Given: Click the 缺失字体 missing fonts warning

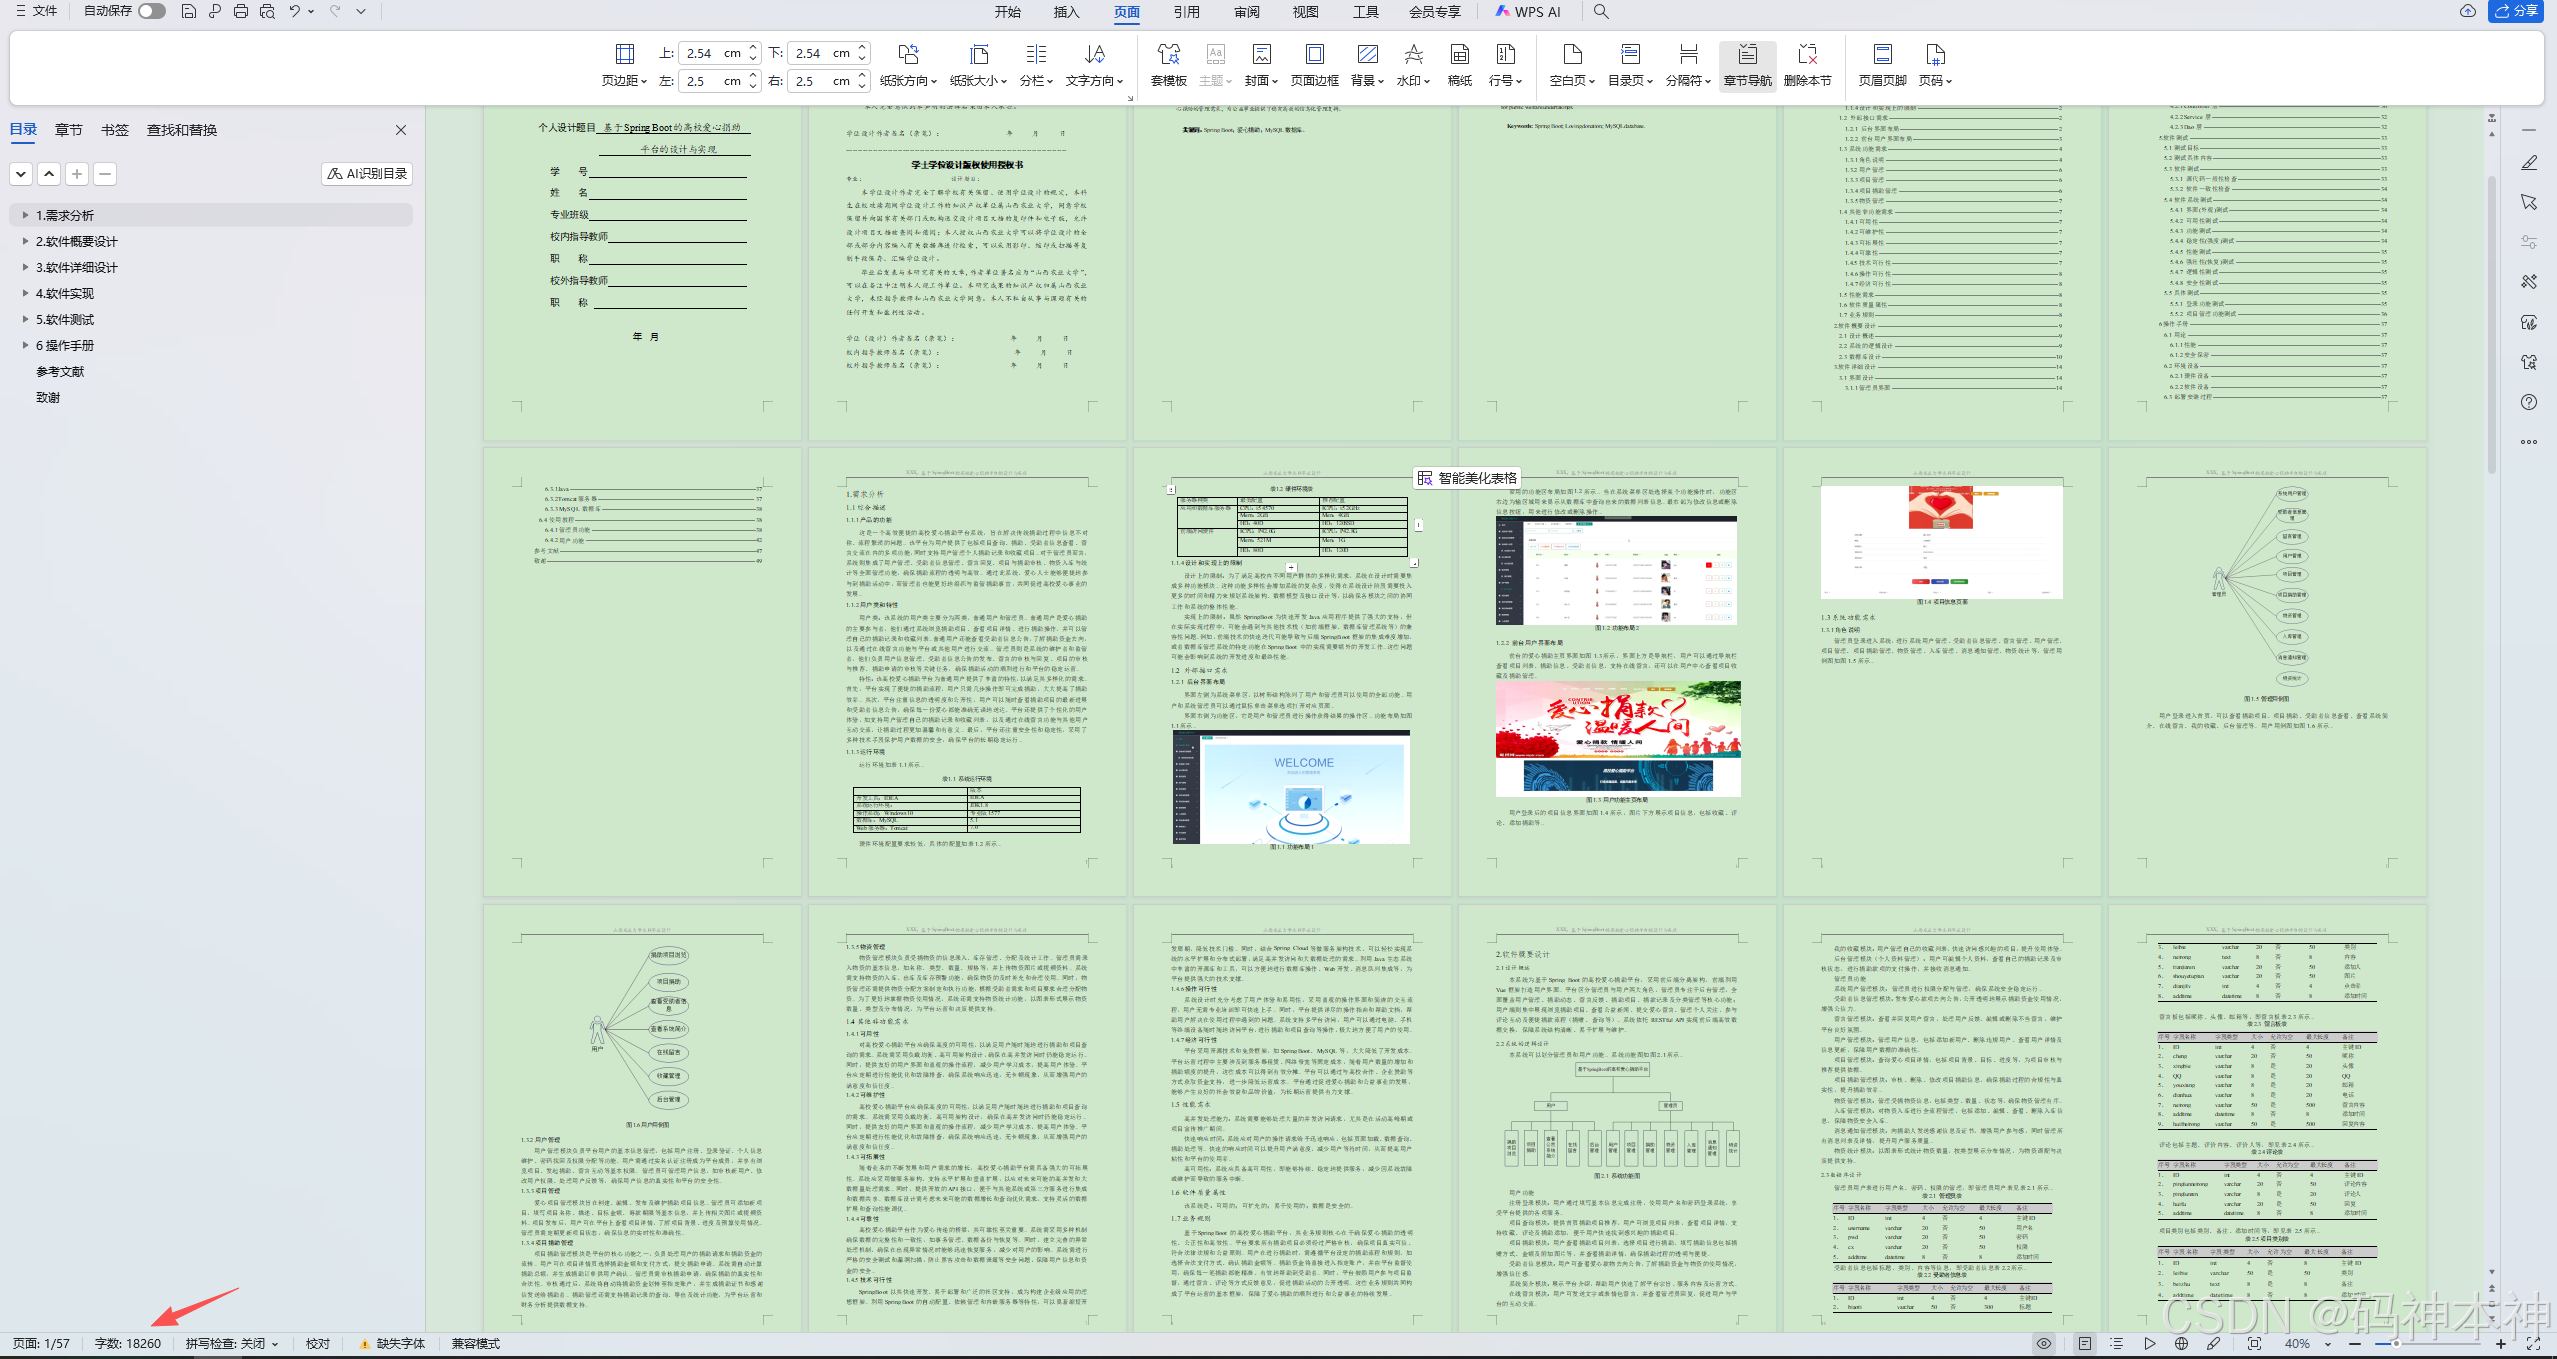Looking at the screenshot, I should 392,1344.
